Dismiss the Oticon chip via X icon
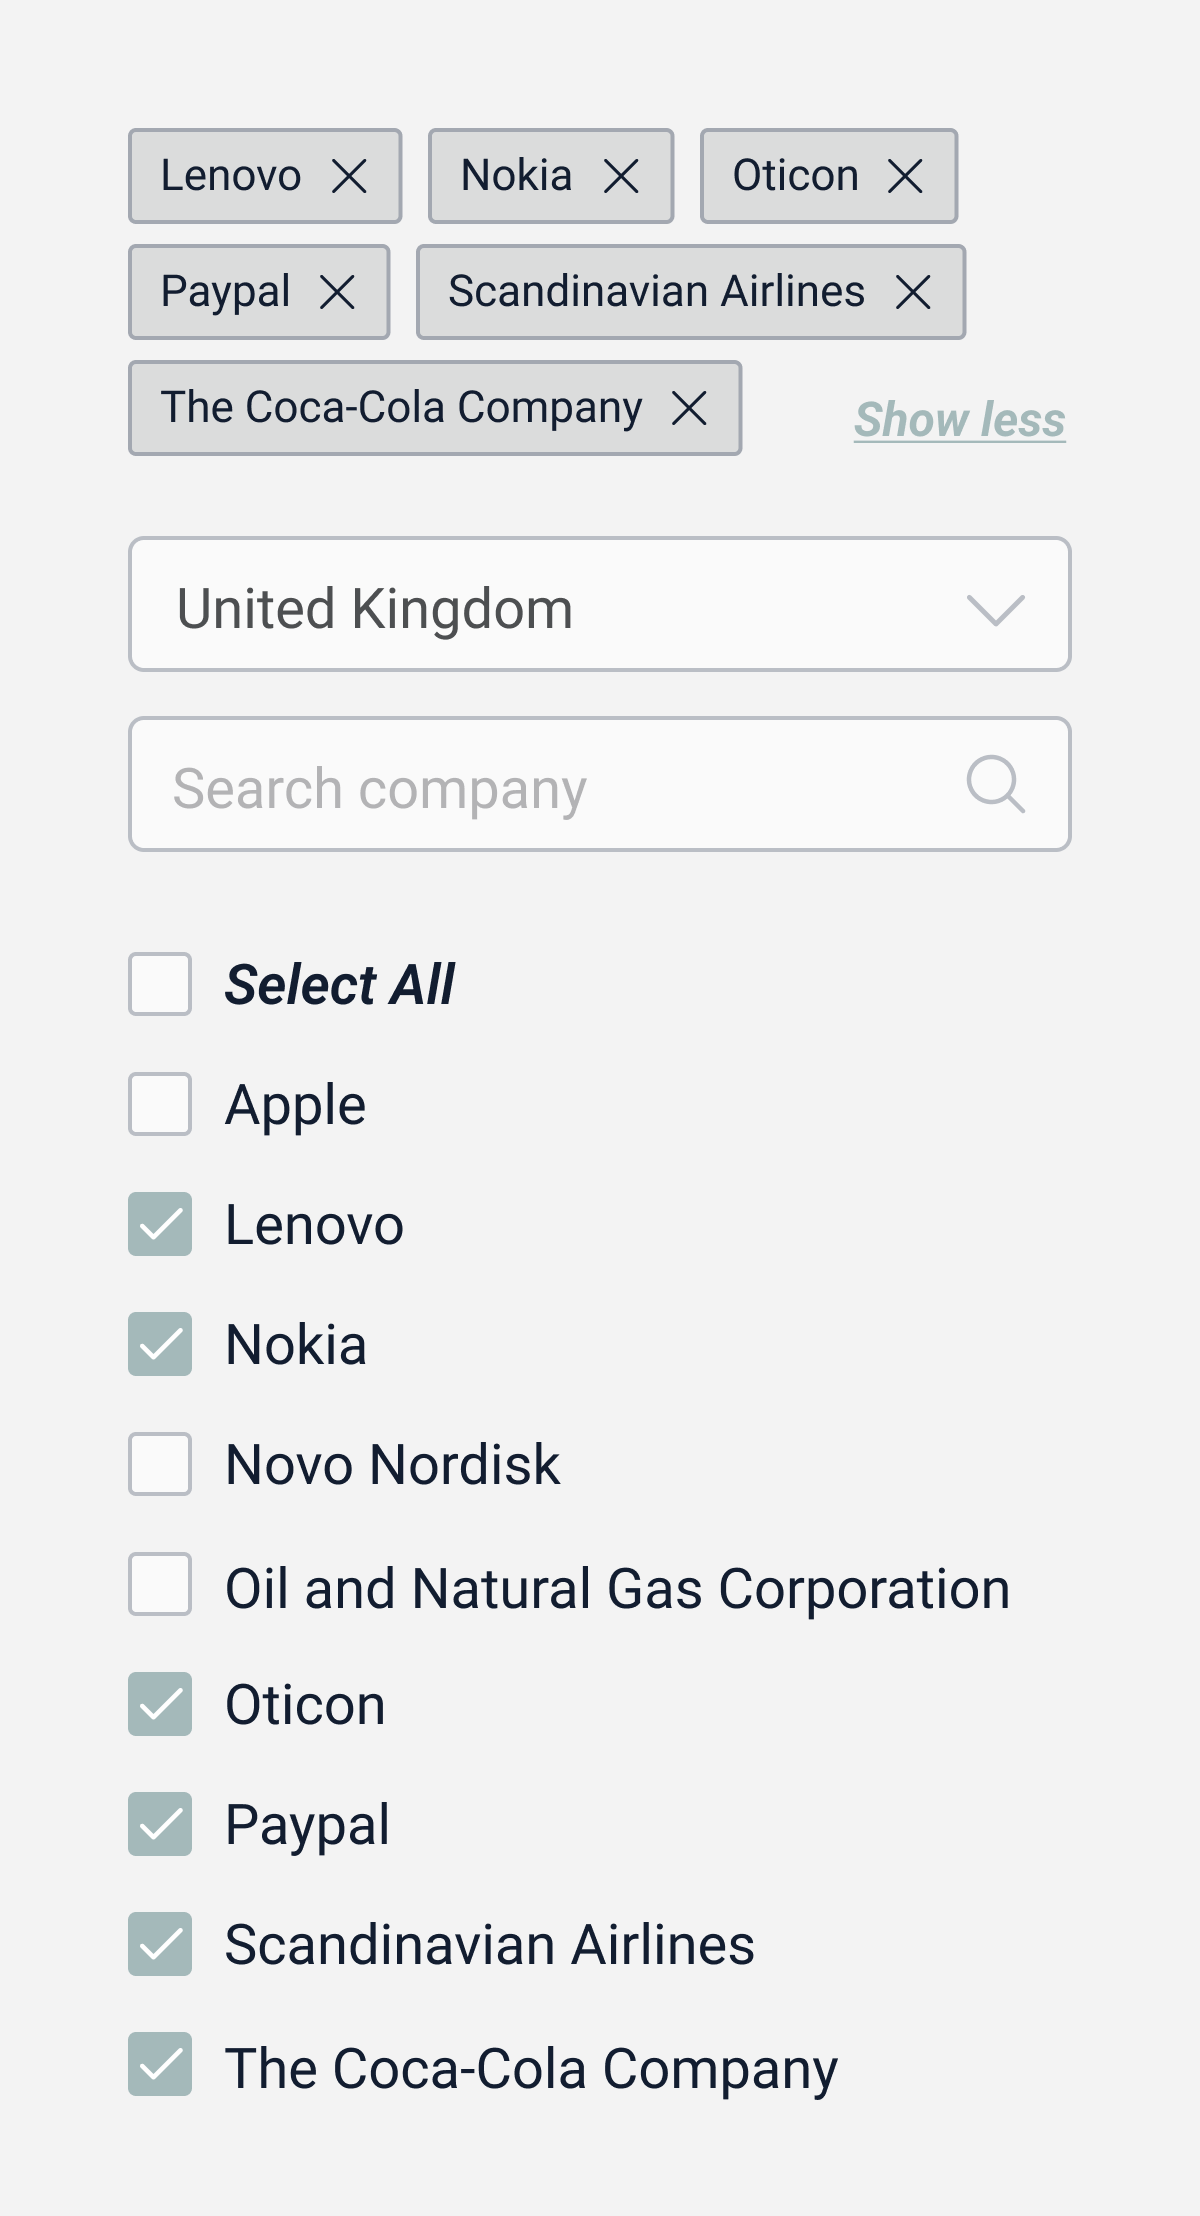The width and height of the screenshot is (1200, 2216). pos(905,177)
